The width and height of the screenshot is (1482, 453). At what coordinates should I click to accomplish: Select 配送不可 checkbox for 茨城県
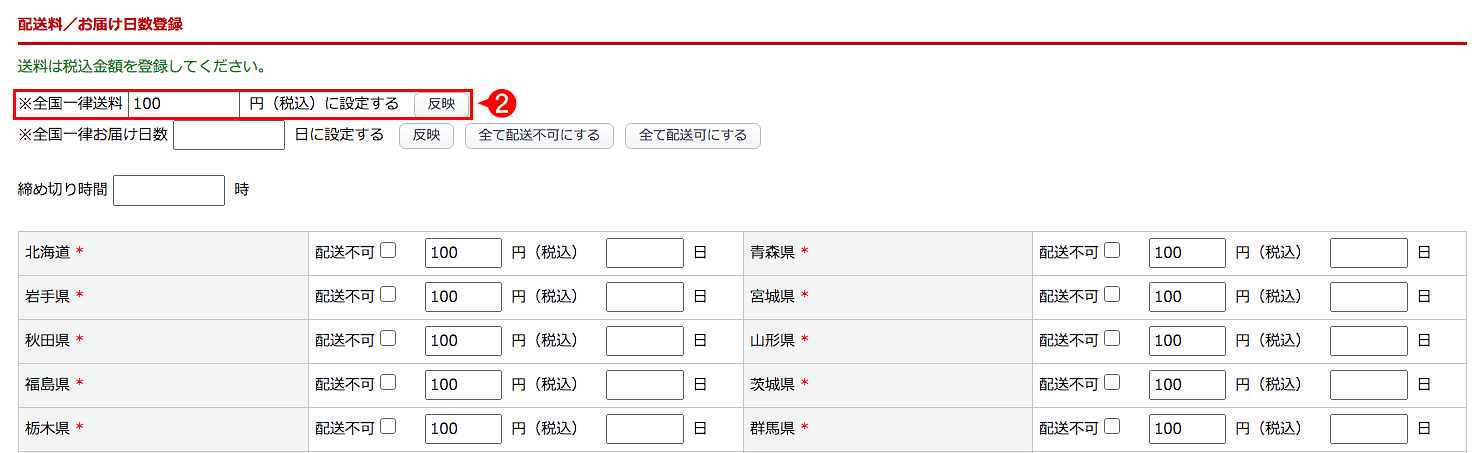pyautogui.click(x=1112, y=383)
